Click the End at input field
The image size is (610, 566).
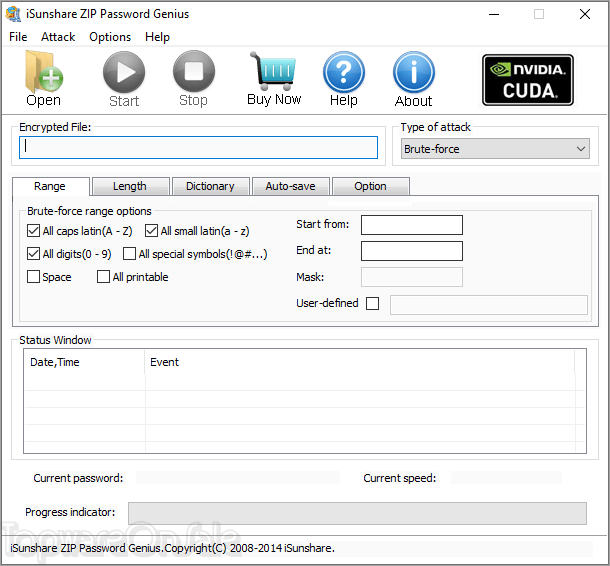tap(412, 251)
